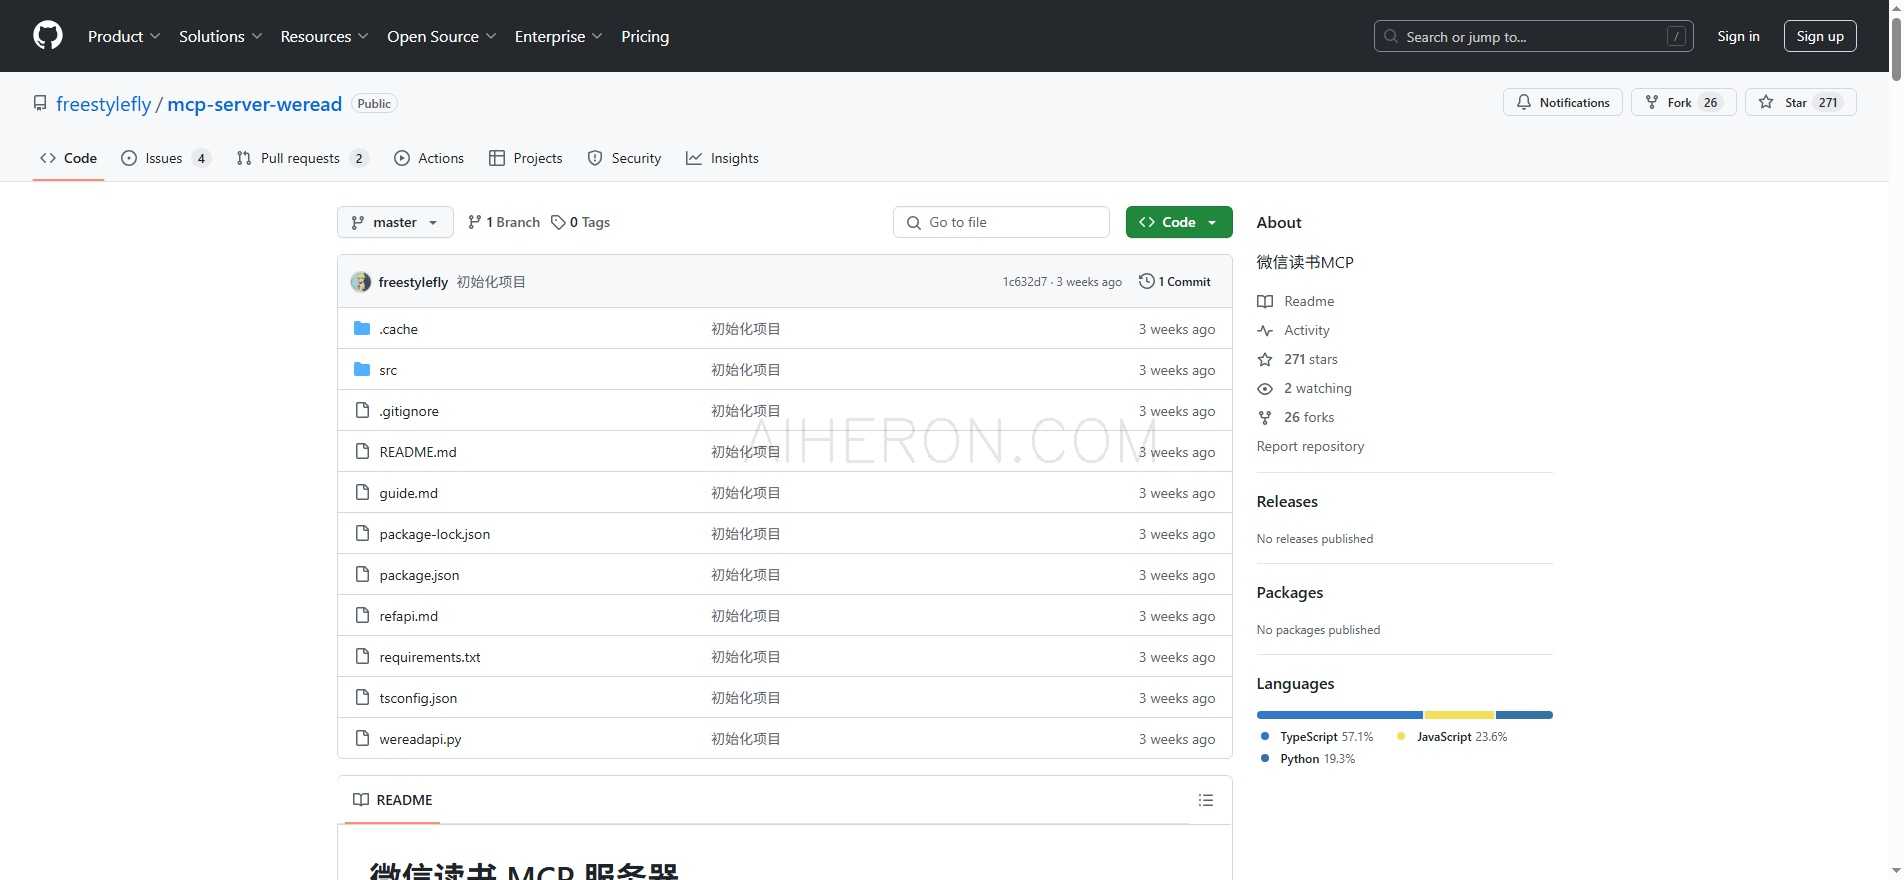Switch to the Projects tab

point(525,158)
